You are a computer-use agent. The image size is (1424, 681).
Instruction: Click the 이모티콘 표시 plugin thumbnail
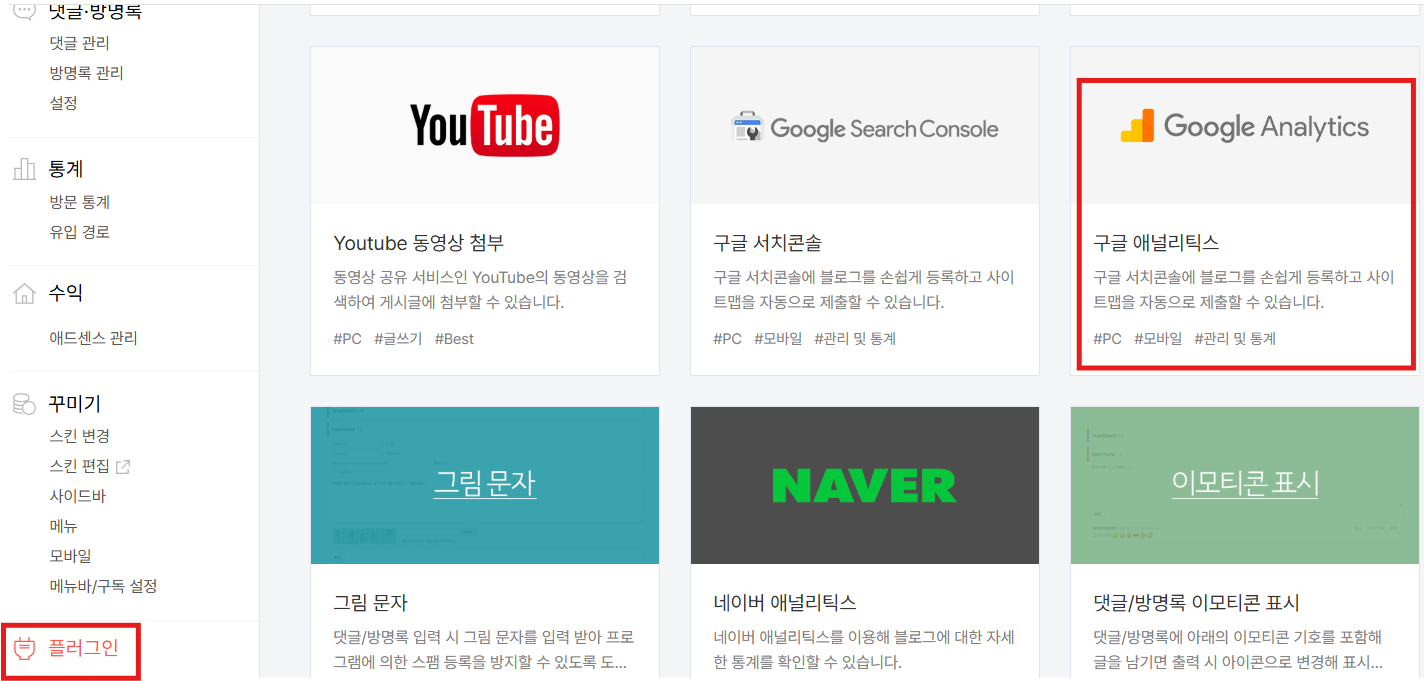[1244, 485]
